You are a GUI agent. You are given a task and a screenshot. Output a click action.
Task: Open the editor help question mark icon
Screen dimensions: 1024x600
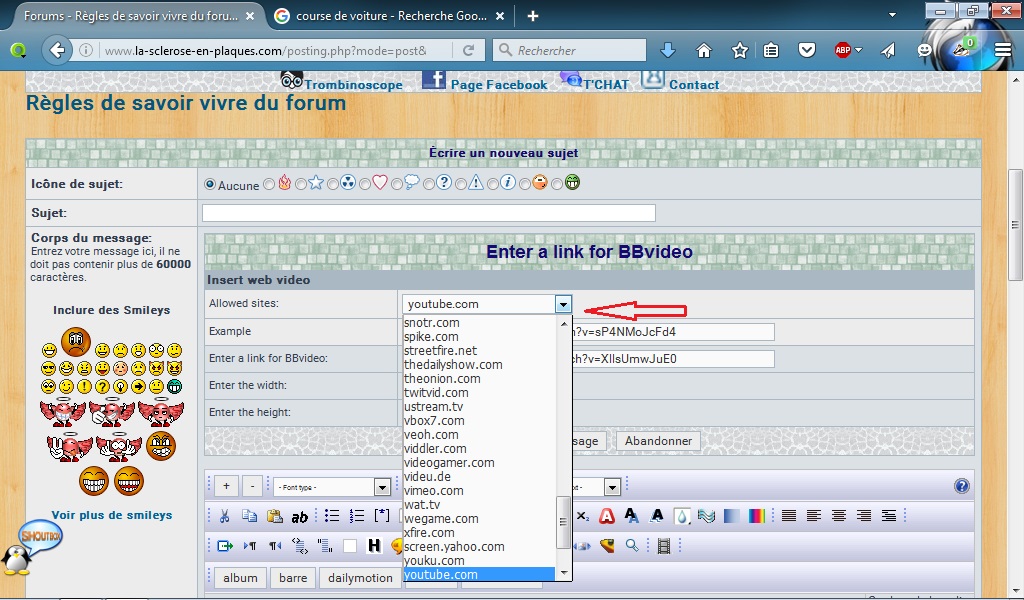click(961, 486)
